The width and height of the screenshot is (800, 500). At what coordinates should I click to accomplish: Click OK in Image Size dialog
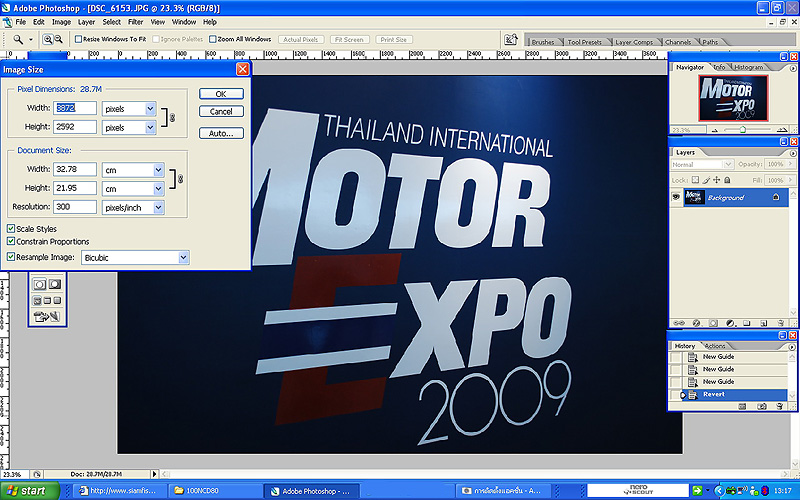click(x=221, y=94)
